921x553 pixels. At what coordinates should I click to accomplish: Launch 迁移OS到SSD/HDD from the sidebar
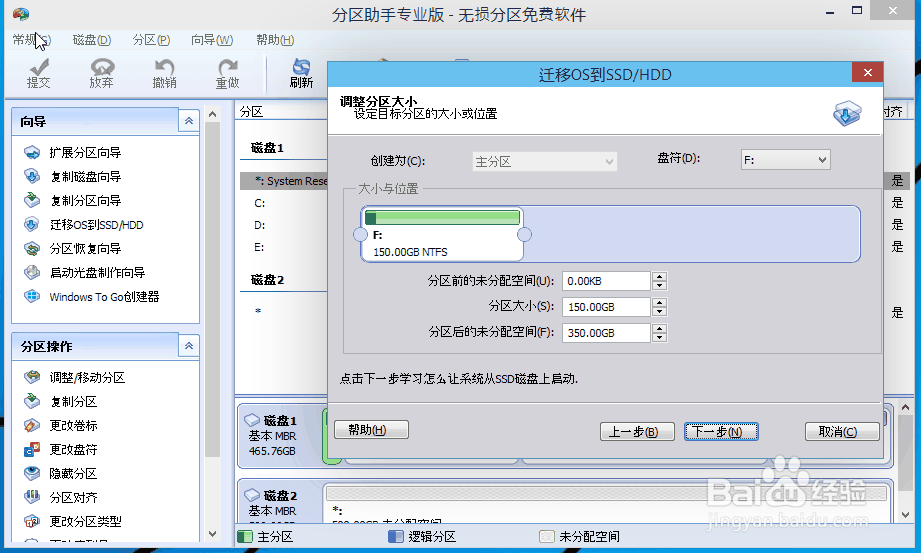coord(96,225)
